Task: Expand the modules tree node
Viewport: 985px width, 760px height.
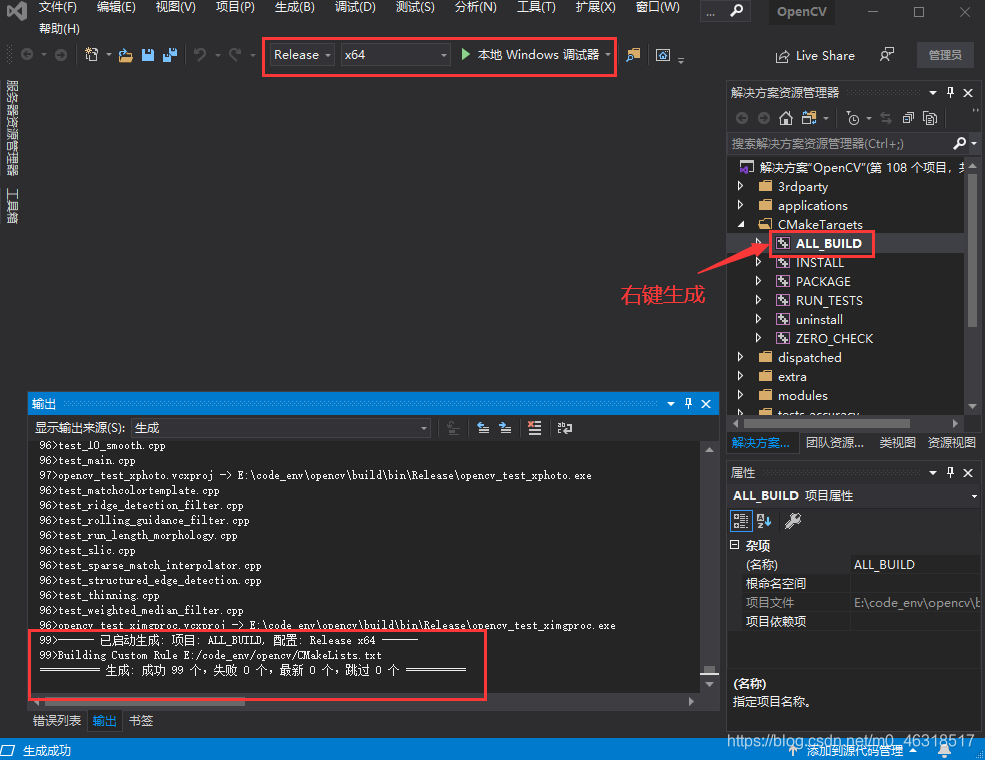Action: coord(740,395)
